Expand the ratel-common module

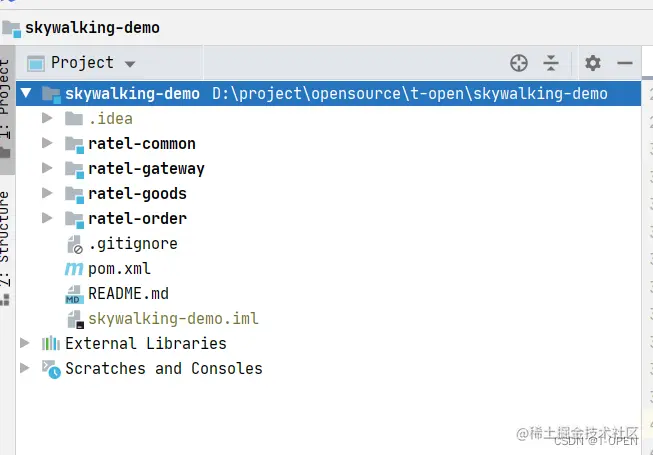47,143
